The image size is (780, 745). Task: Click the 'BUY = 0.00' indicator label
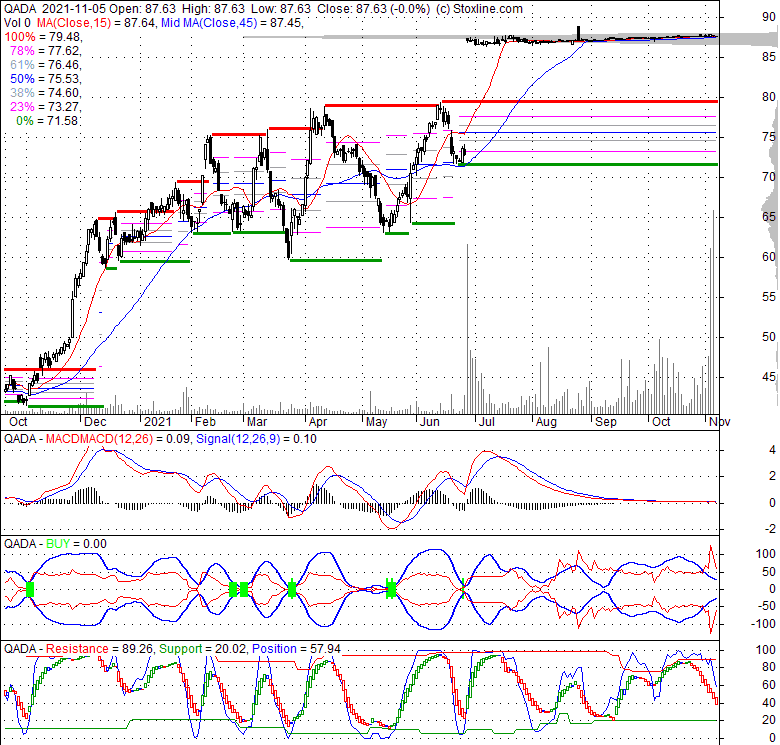pos(76,544)
